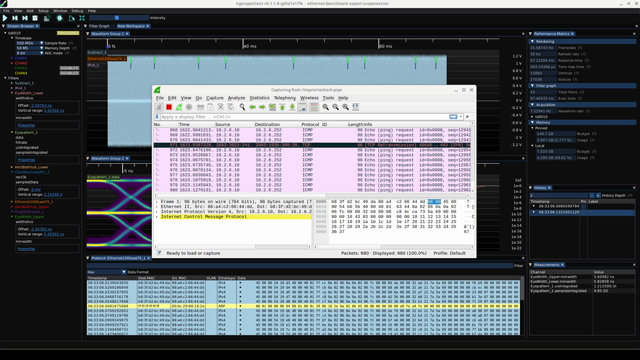Zoom out Wireshark packet text
640x360 pixels.
click(336, 107)
